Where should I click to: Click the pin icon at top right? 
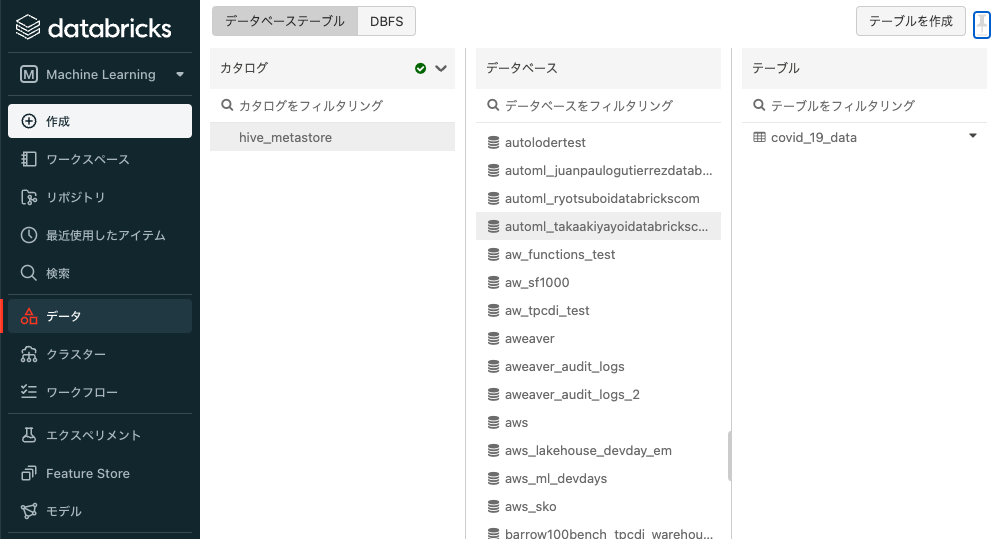(981, 25)
